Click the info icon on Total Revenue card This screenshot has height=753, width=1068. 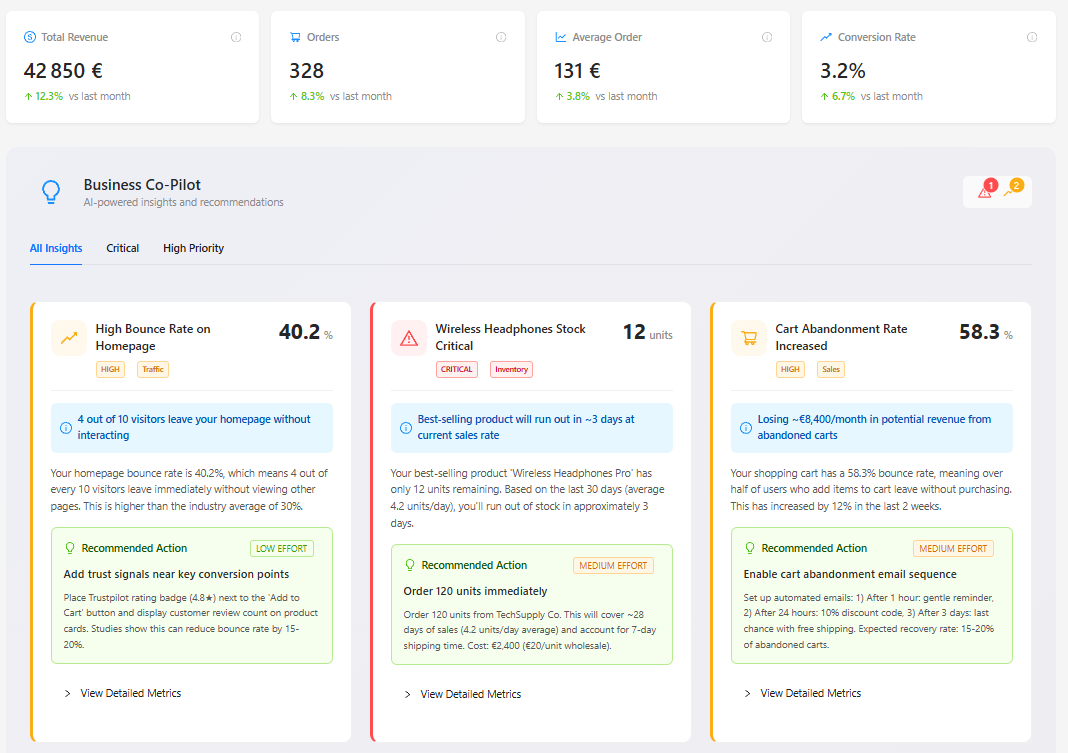[x=236, y=37]
